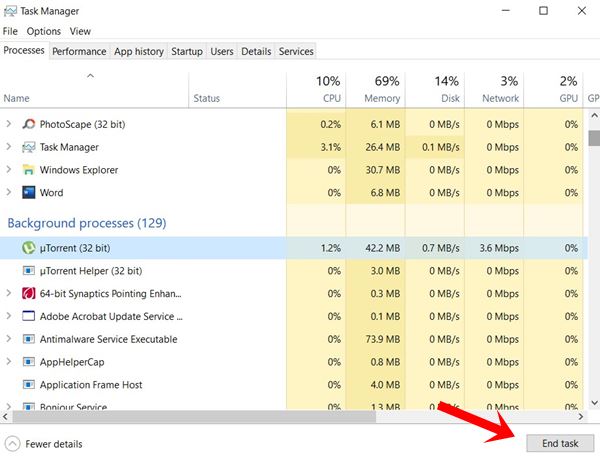Viewport: 600px width, 461px height.
Task: Click the Word application icon
Action: coord(29,192)
